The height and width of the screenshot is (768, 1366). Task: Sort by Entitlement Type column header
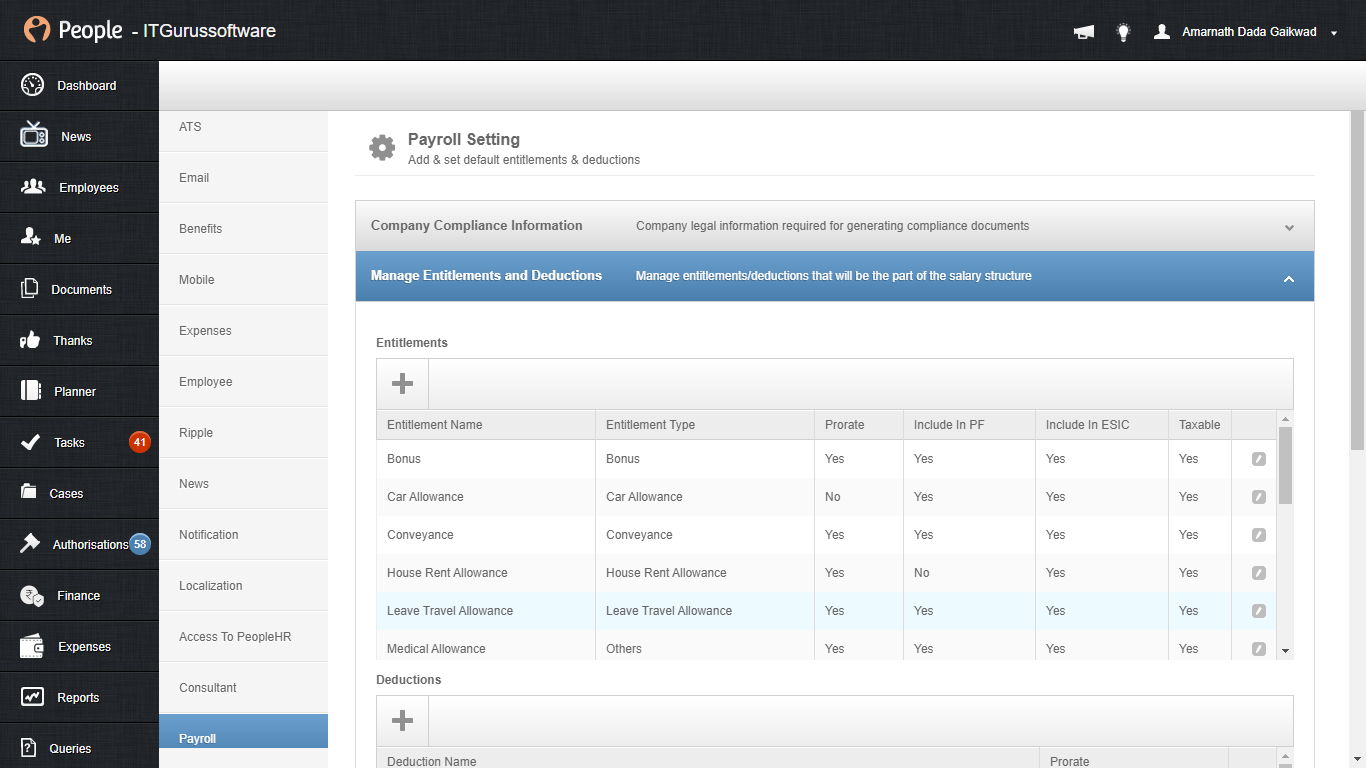[x=705, y=425]
